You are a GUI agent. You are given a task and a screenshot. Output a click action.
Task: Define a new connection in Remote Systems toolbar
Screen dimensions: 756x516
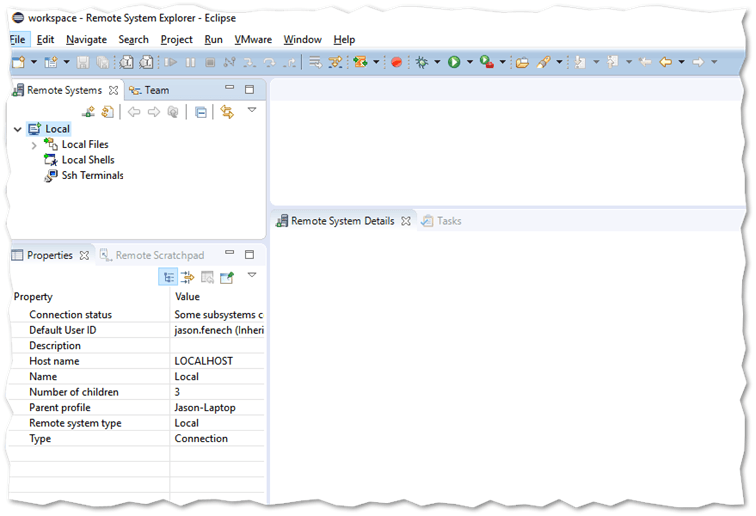(x=88, y=112)
